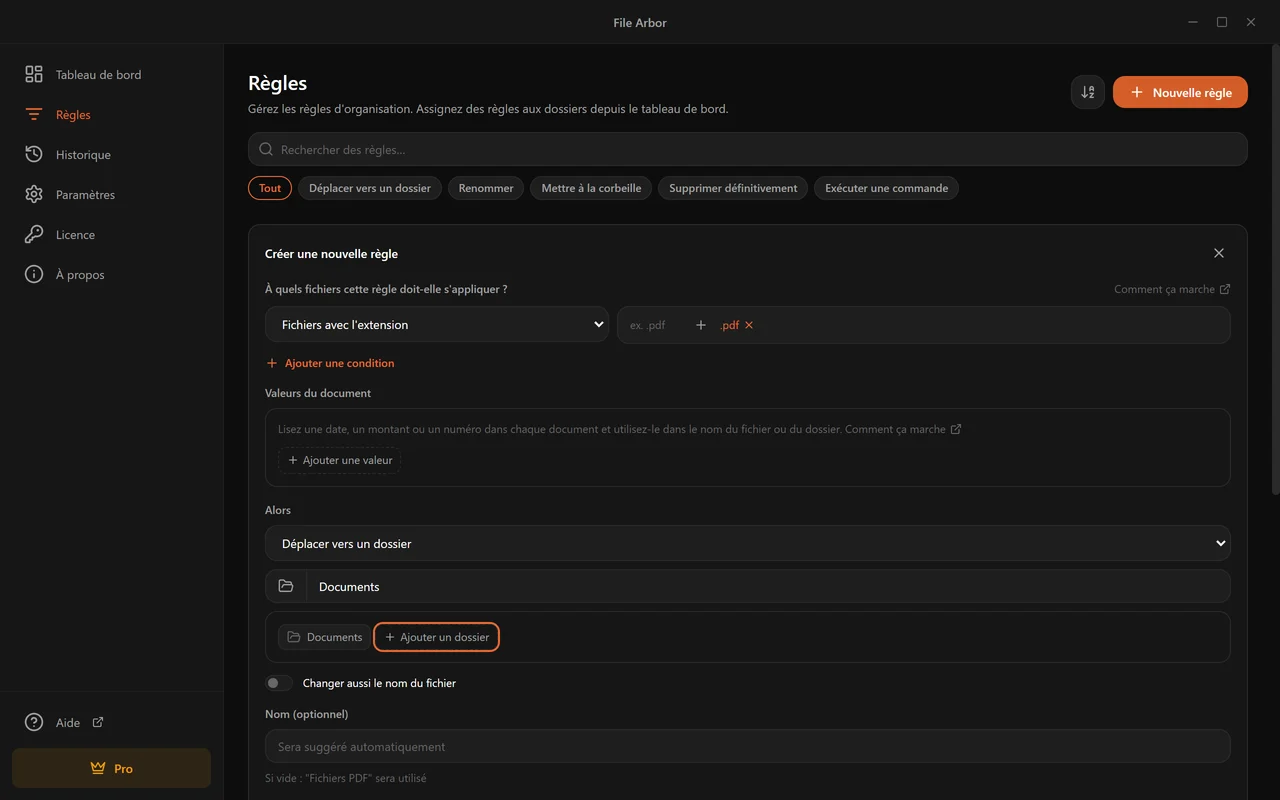Open Comment ça marche link in Valeurs du document
The height and width of the screenshot is (800, 1280).
click(x=903, y=429)
